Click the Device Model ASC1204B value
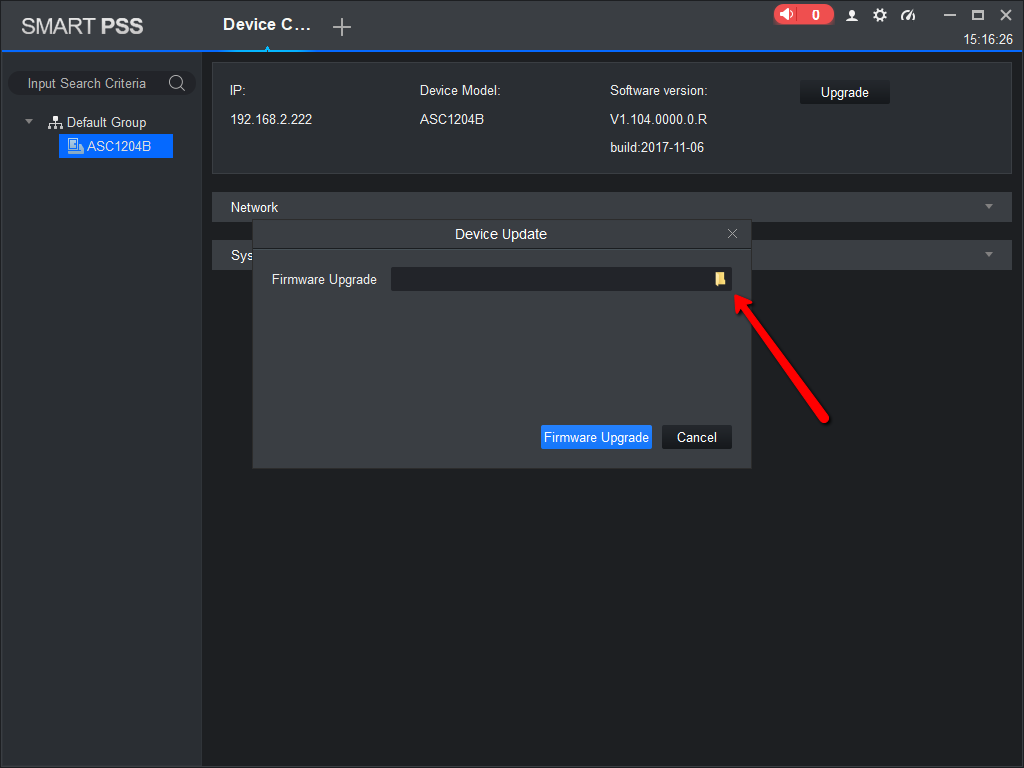 [x=452, y=120]
